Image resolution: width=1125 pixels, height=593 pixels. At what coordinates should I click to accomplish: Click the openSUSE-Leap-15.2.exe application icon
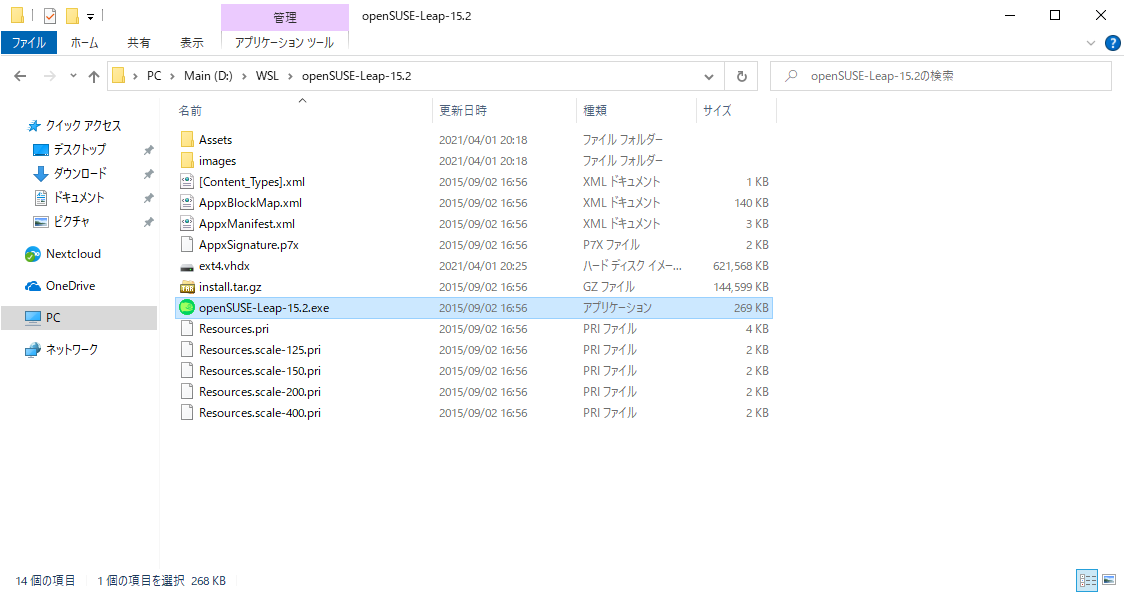(186, 308)
